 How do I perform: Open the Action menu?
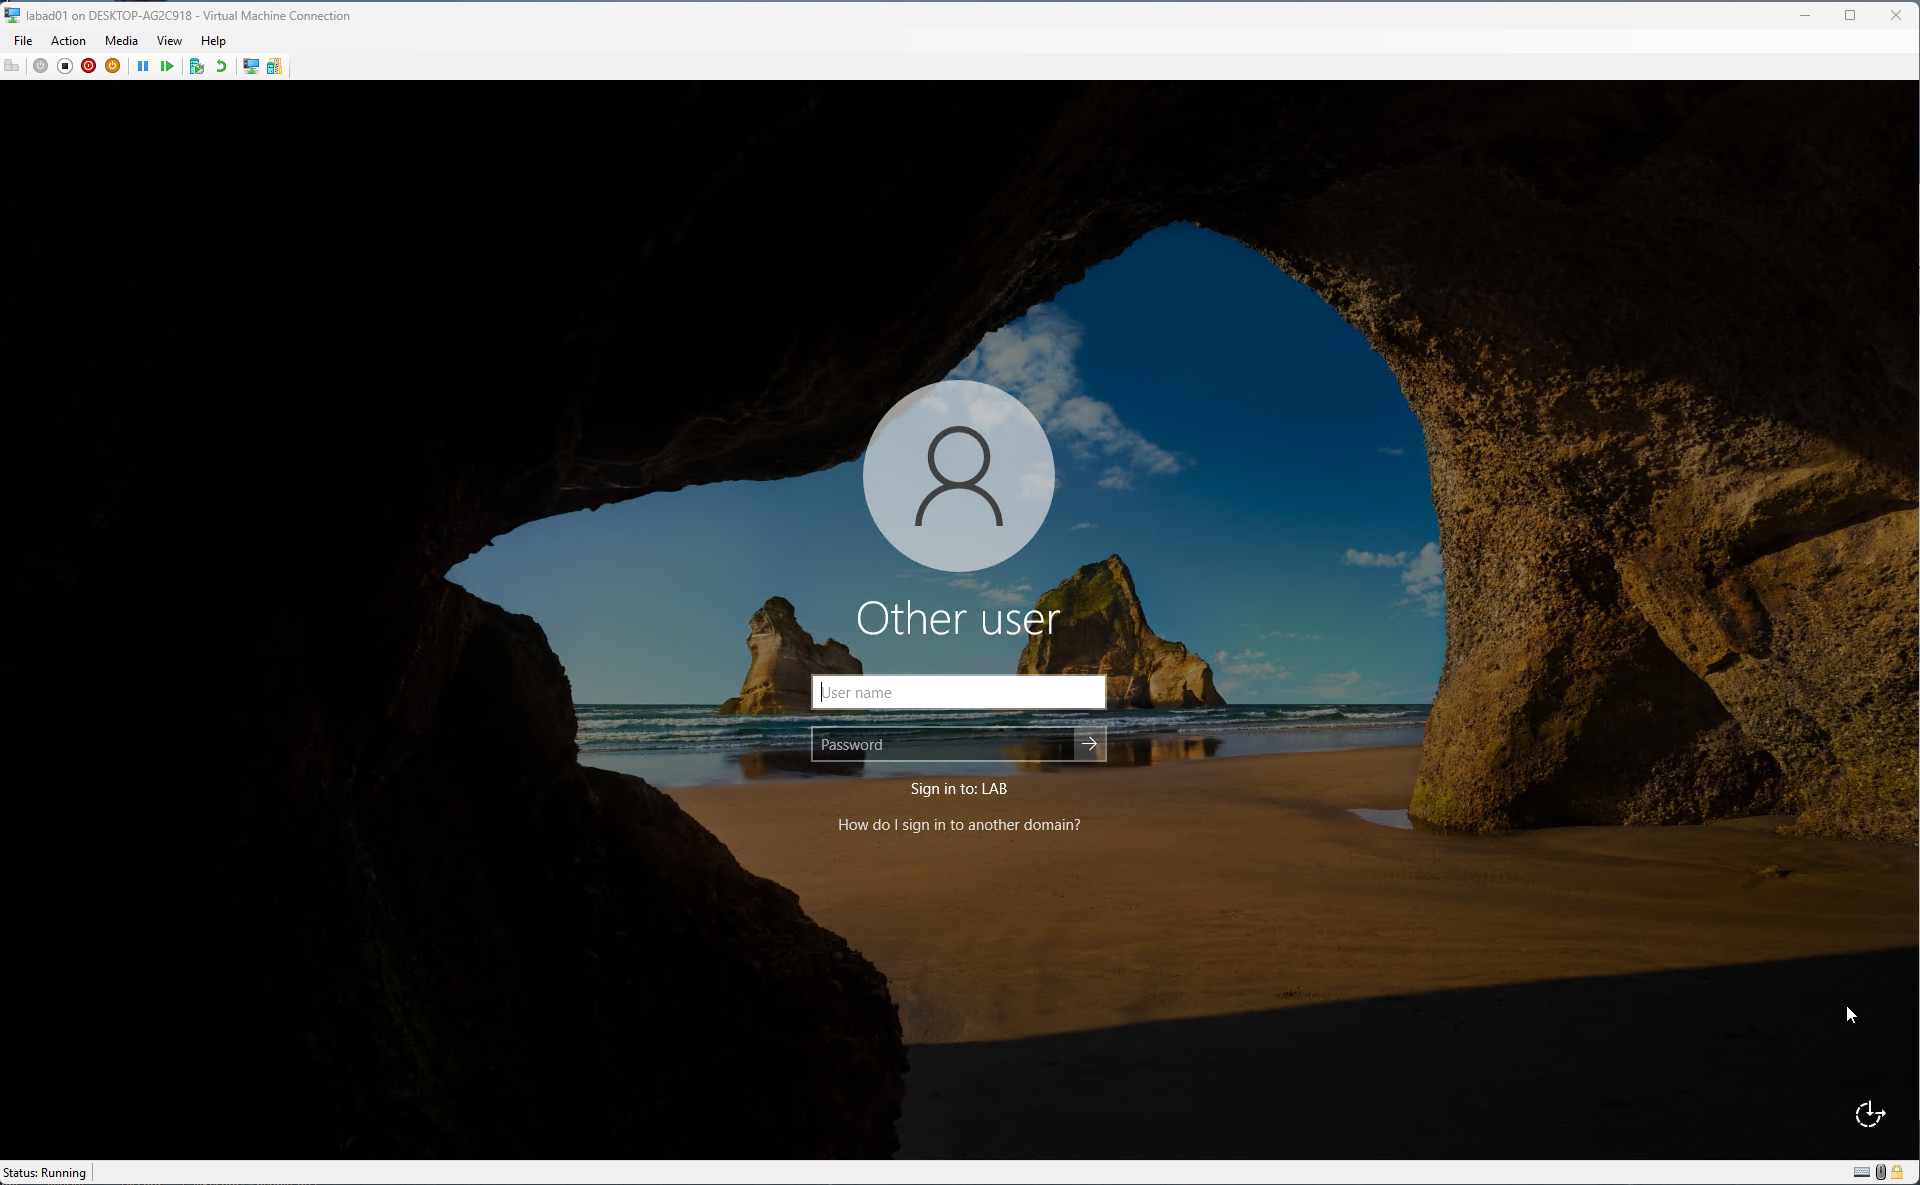coord(67,40)
